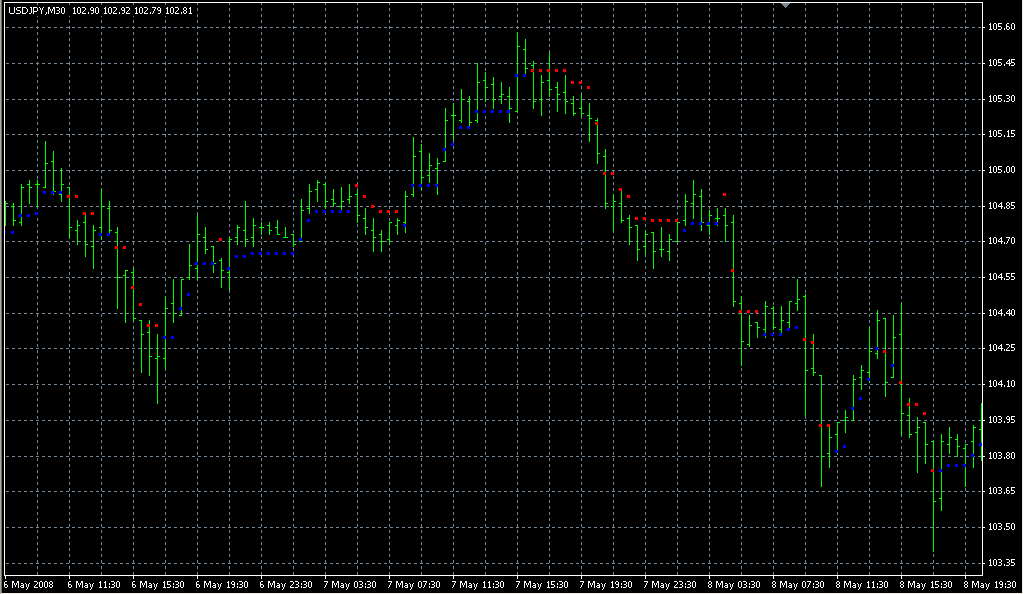Click the 7 May 03:30 time label
Image resolution: width=1024 pixels, height=594 pixels.
point(350,584)
